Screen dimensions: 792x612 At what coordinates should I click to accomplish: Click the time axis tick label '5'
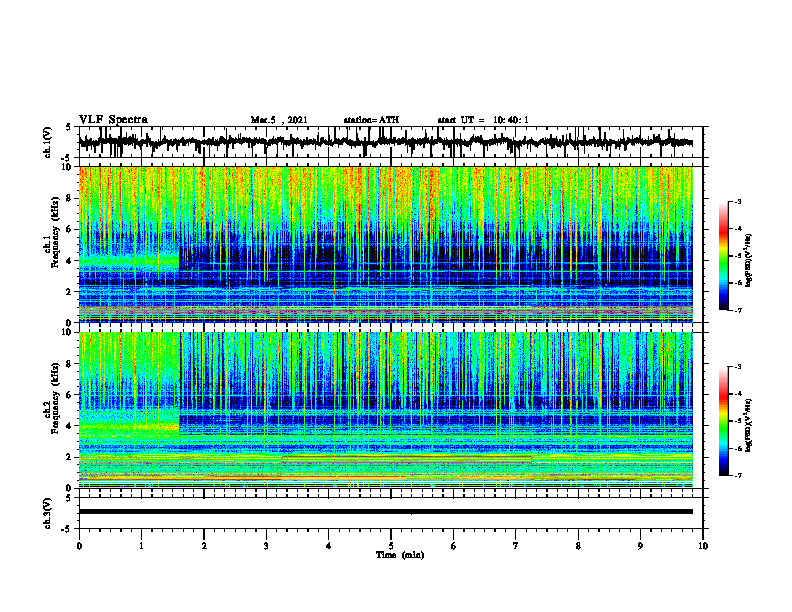391,546
